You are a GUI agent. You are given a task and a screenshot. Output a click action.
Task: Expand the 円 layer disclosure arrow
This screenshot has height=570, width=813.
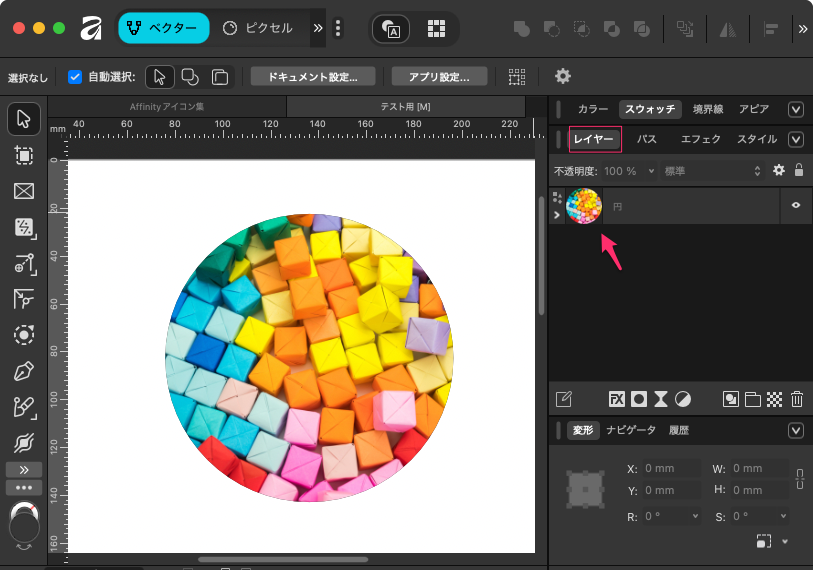[x=557, y=214]
